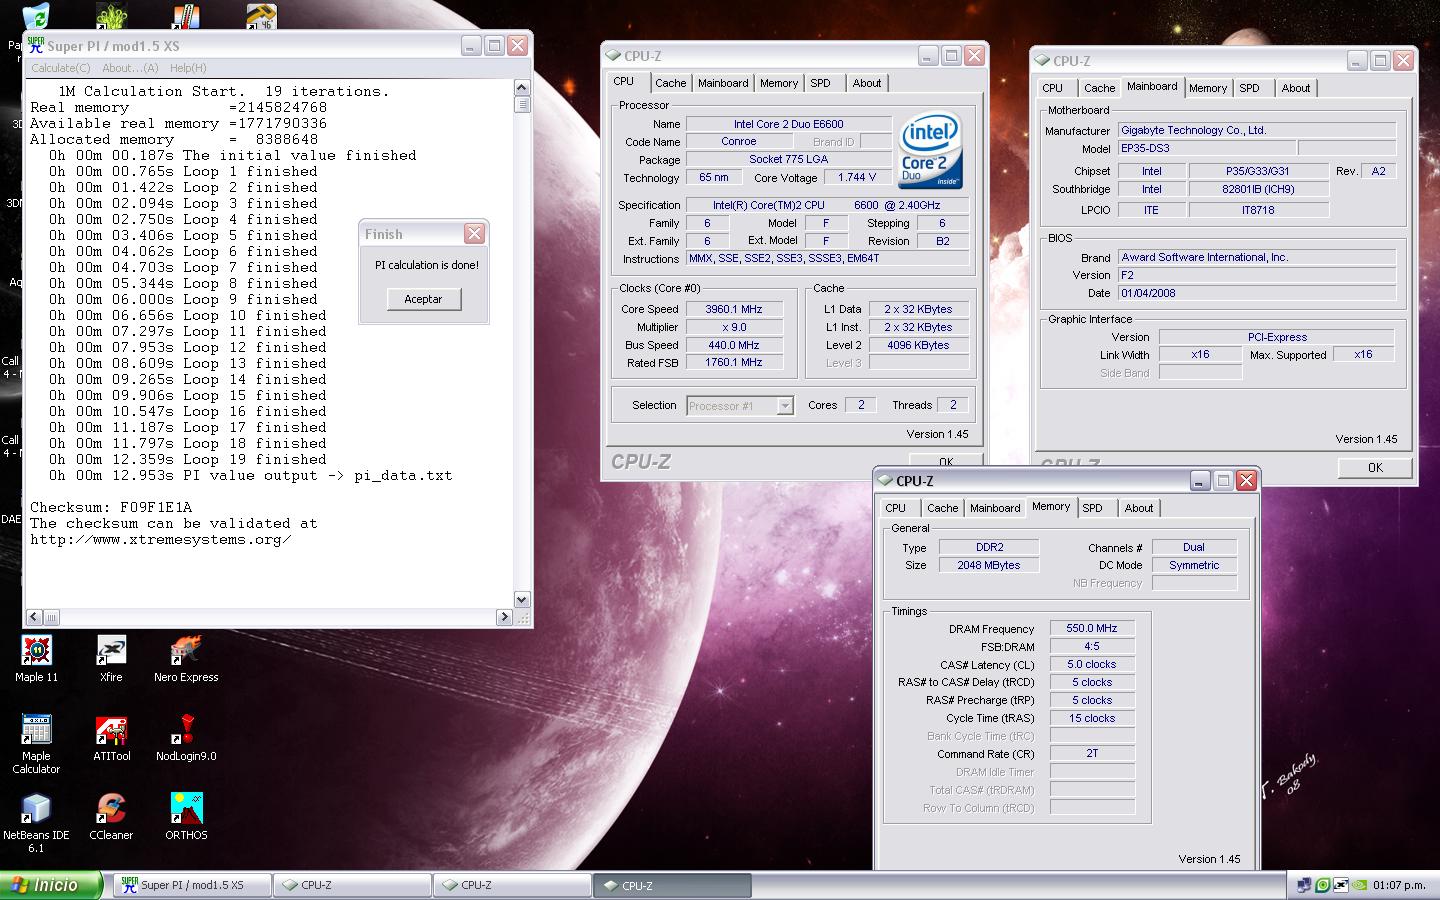1440x900 pixels.
Task: Launch ORTHOS desktop icon
Action: [x=186, y=817]
